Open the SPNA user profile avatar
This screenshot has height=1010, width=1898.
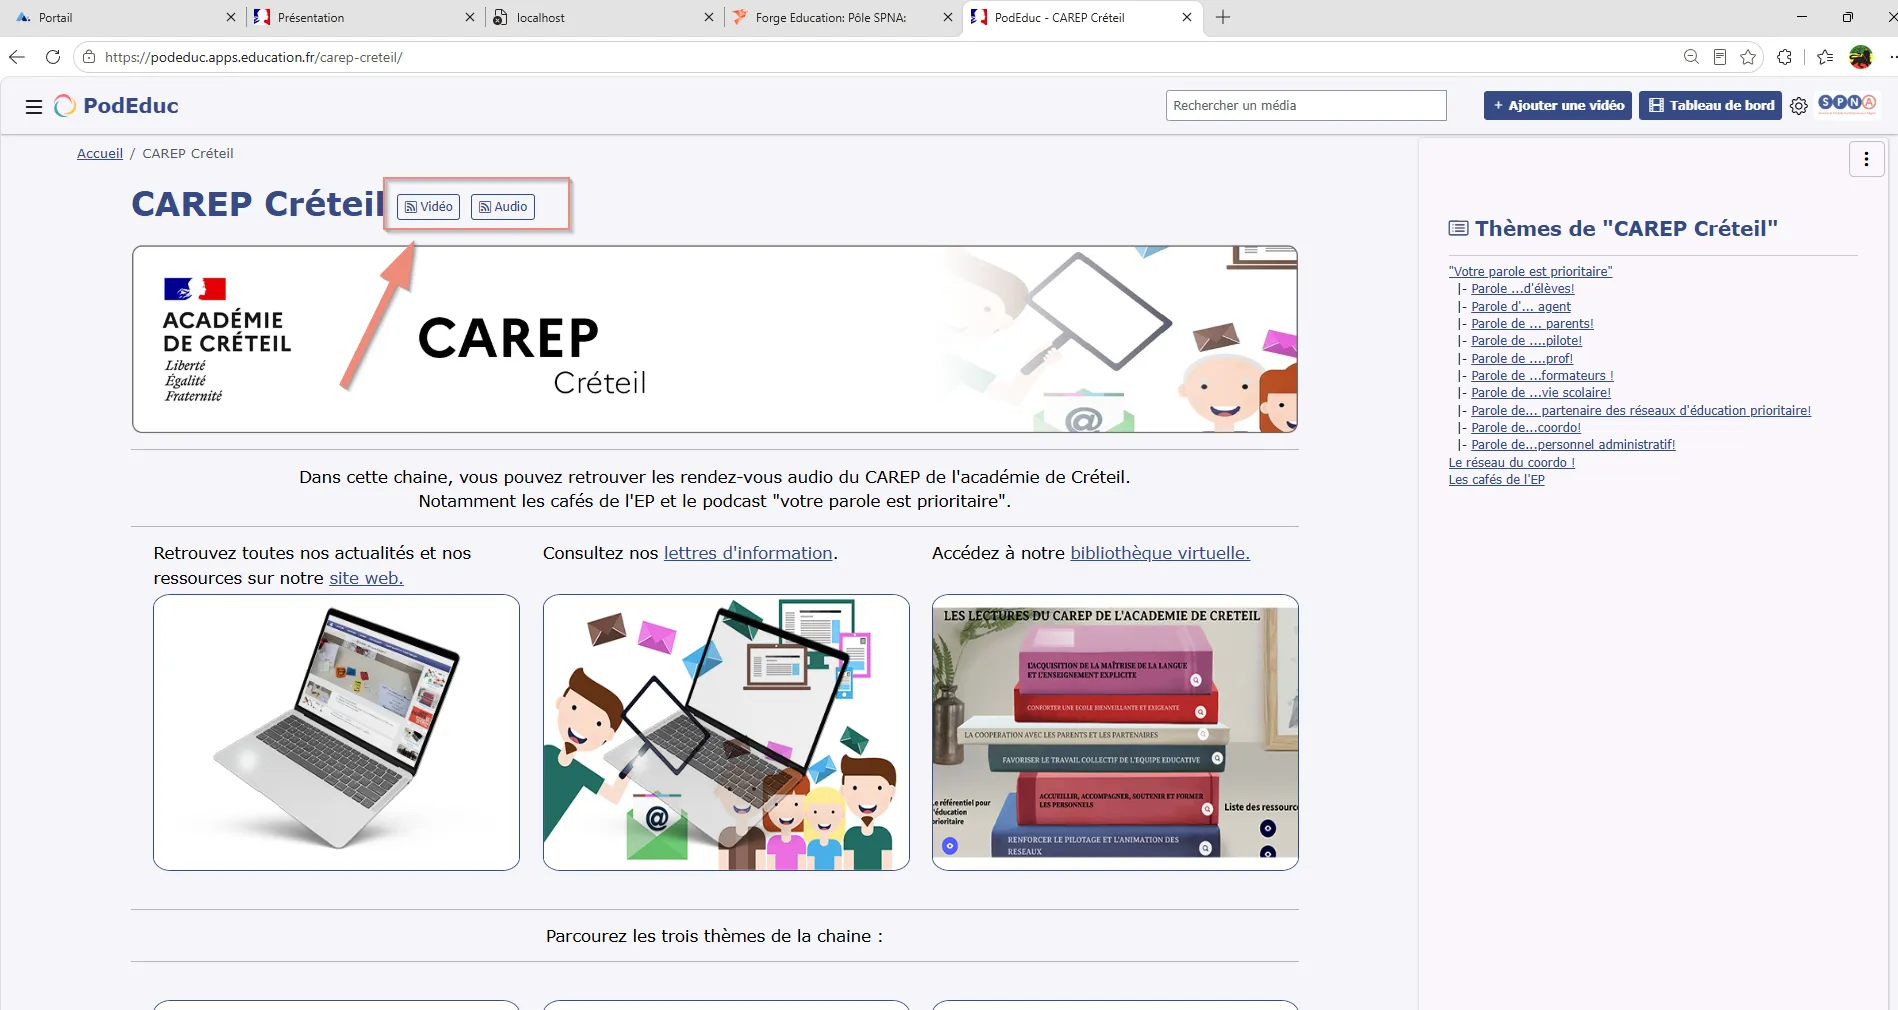point(1846,104)
